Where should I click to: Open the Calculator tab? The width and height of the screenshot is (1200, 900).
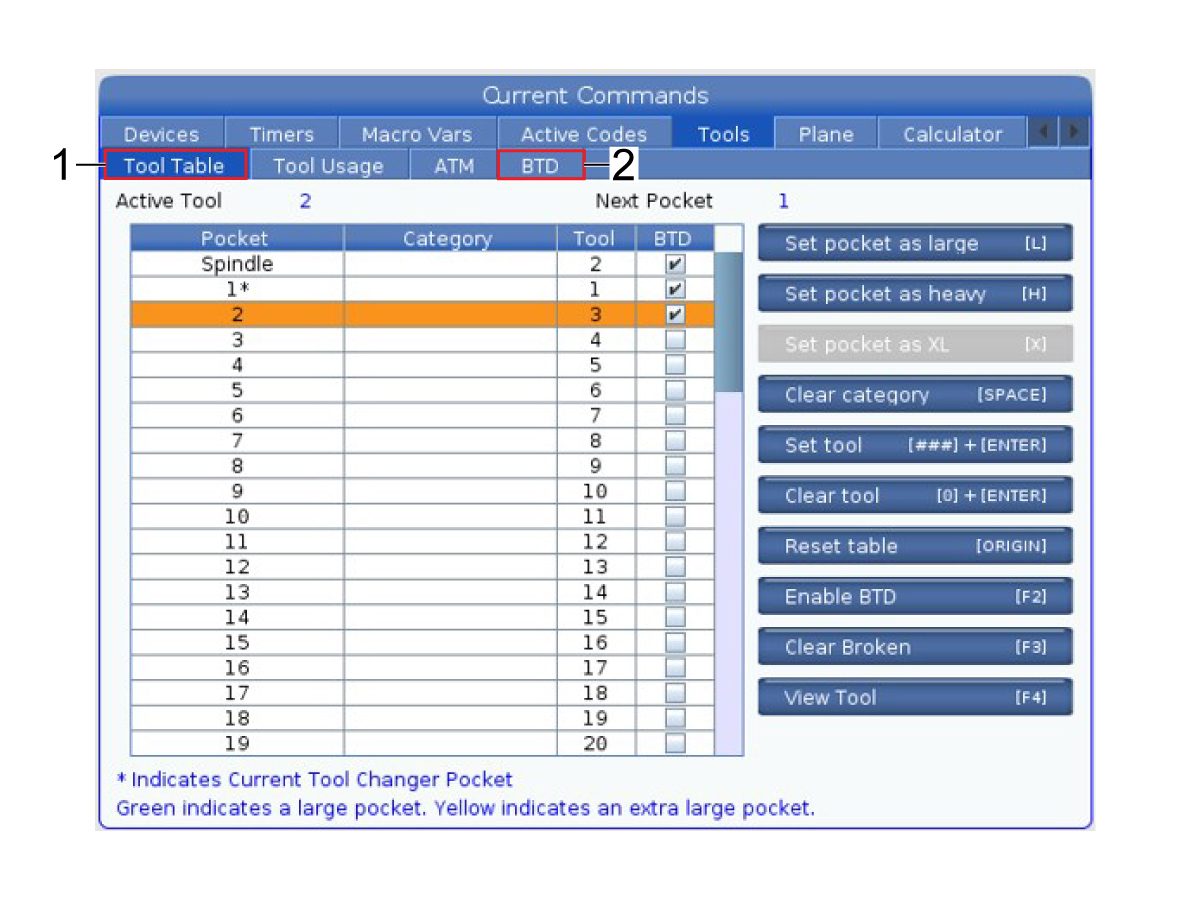tap(953, 134)
